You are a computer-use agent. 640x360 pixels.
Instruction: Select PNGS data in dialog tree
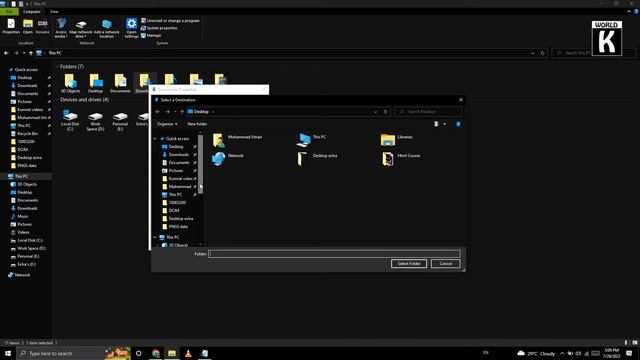[175, 227]
